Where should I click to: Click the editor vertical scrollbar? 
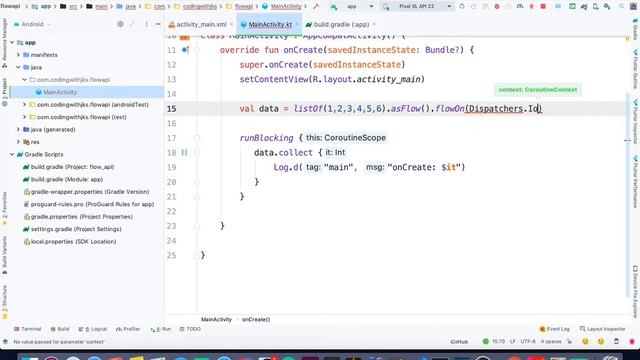coord(627,196)
